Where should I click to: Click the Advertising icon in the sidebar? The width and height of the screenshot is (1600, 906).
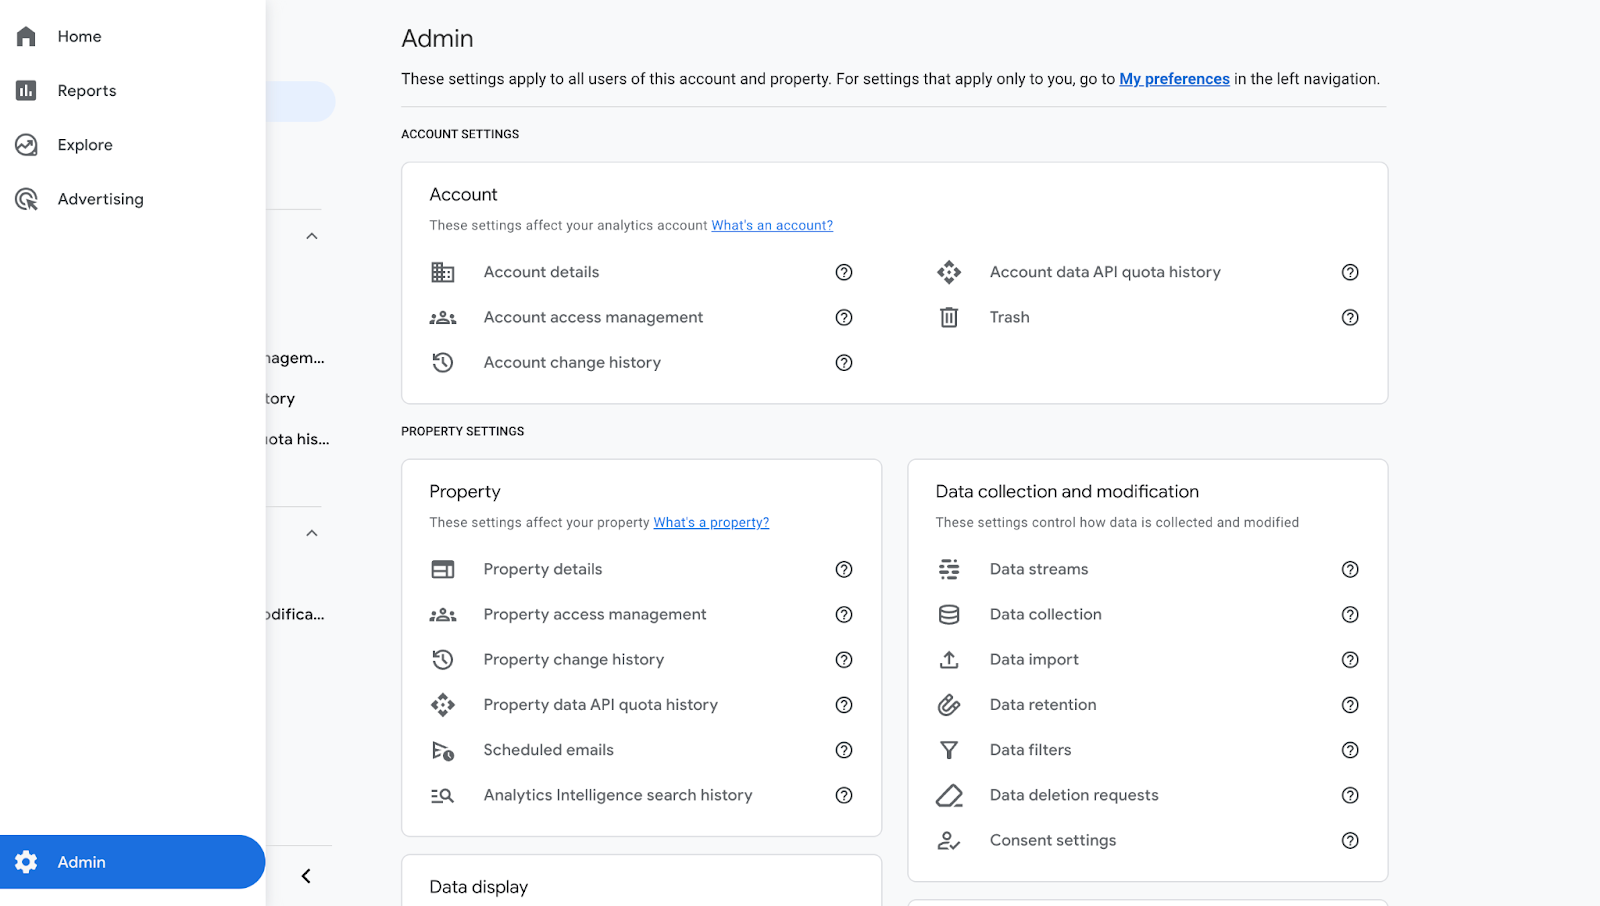tap(26, 199)
